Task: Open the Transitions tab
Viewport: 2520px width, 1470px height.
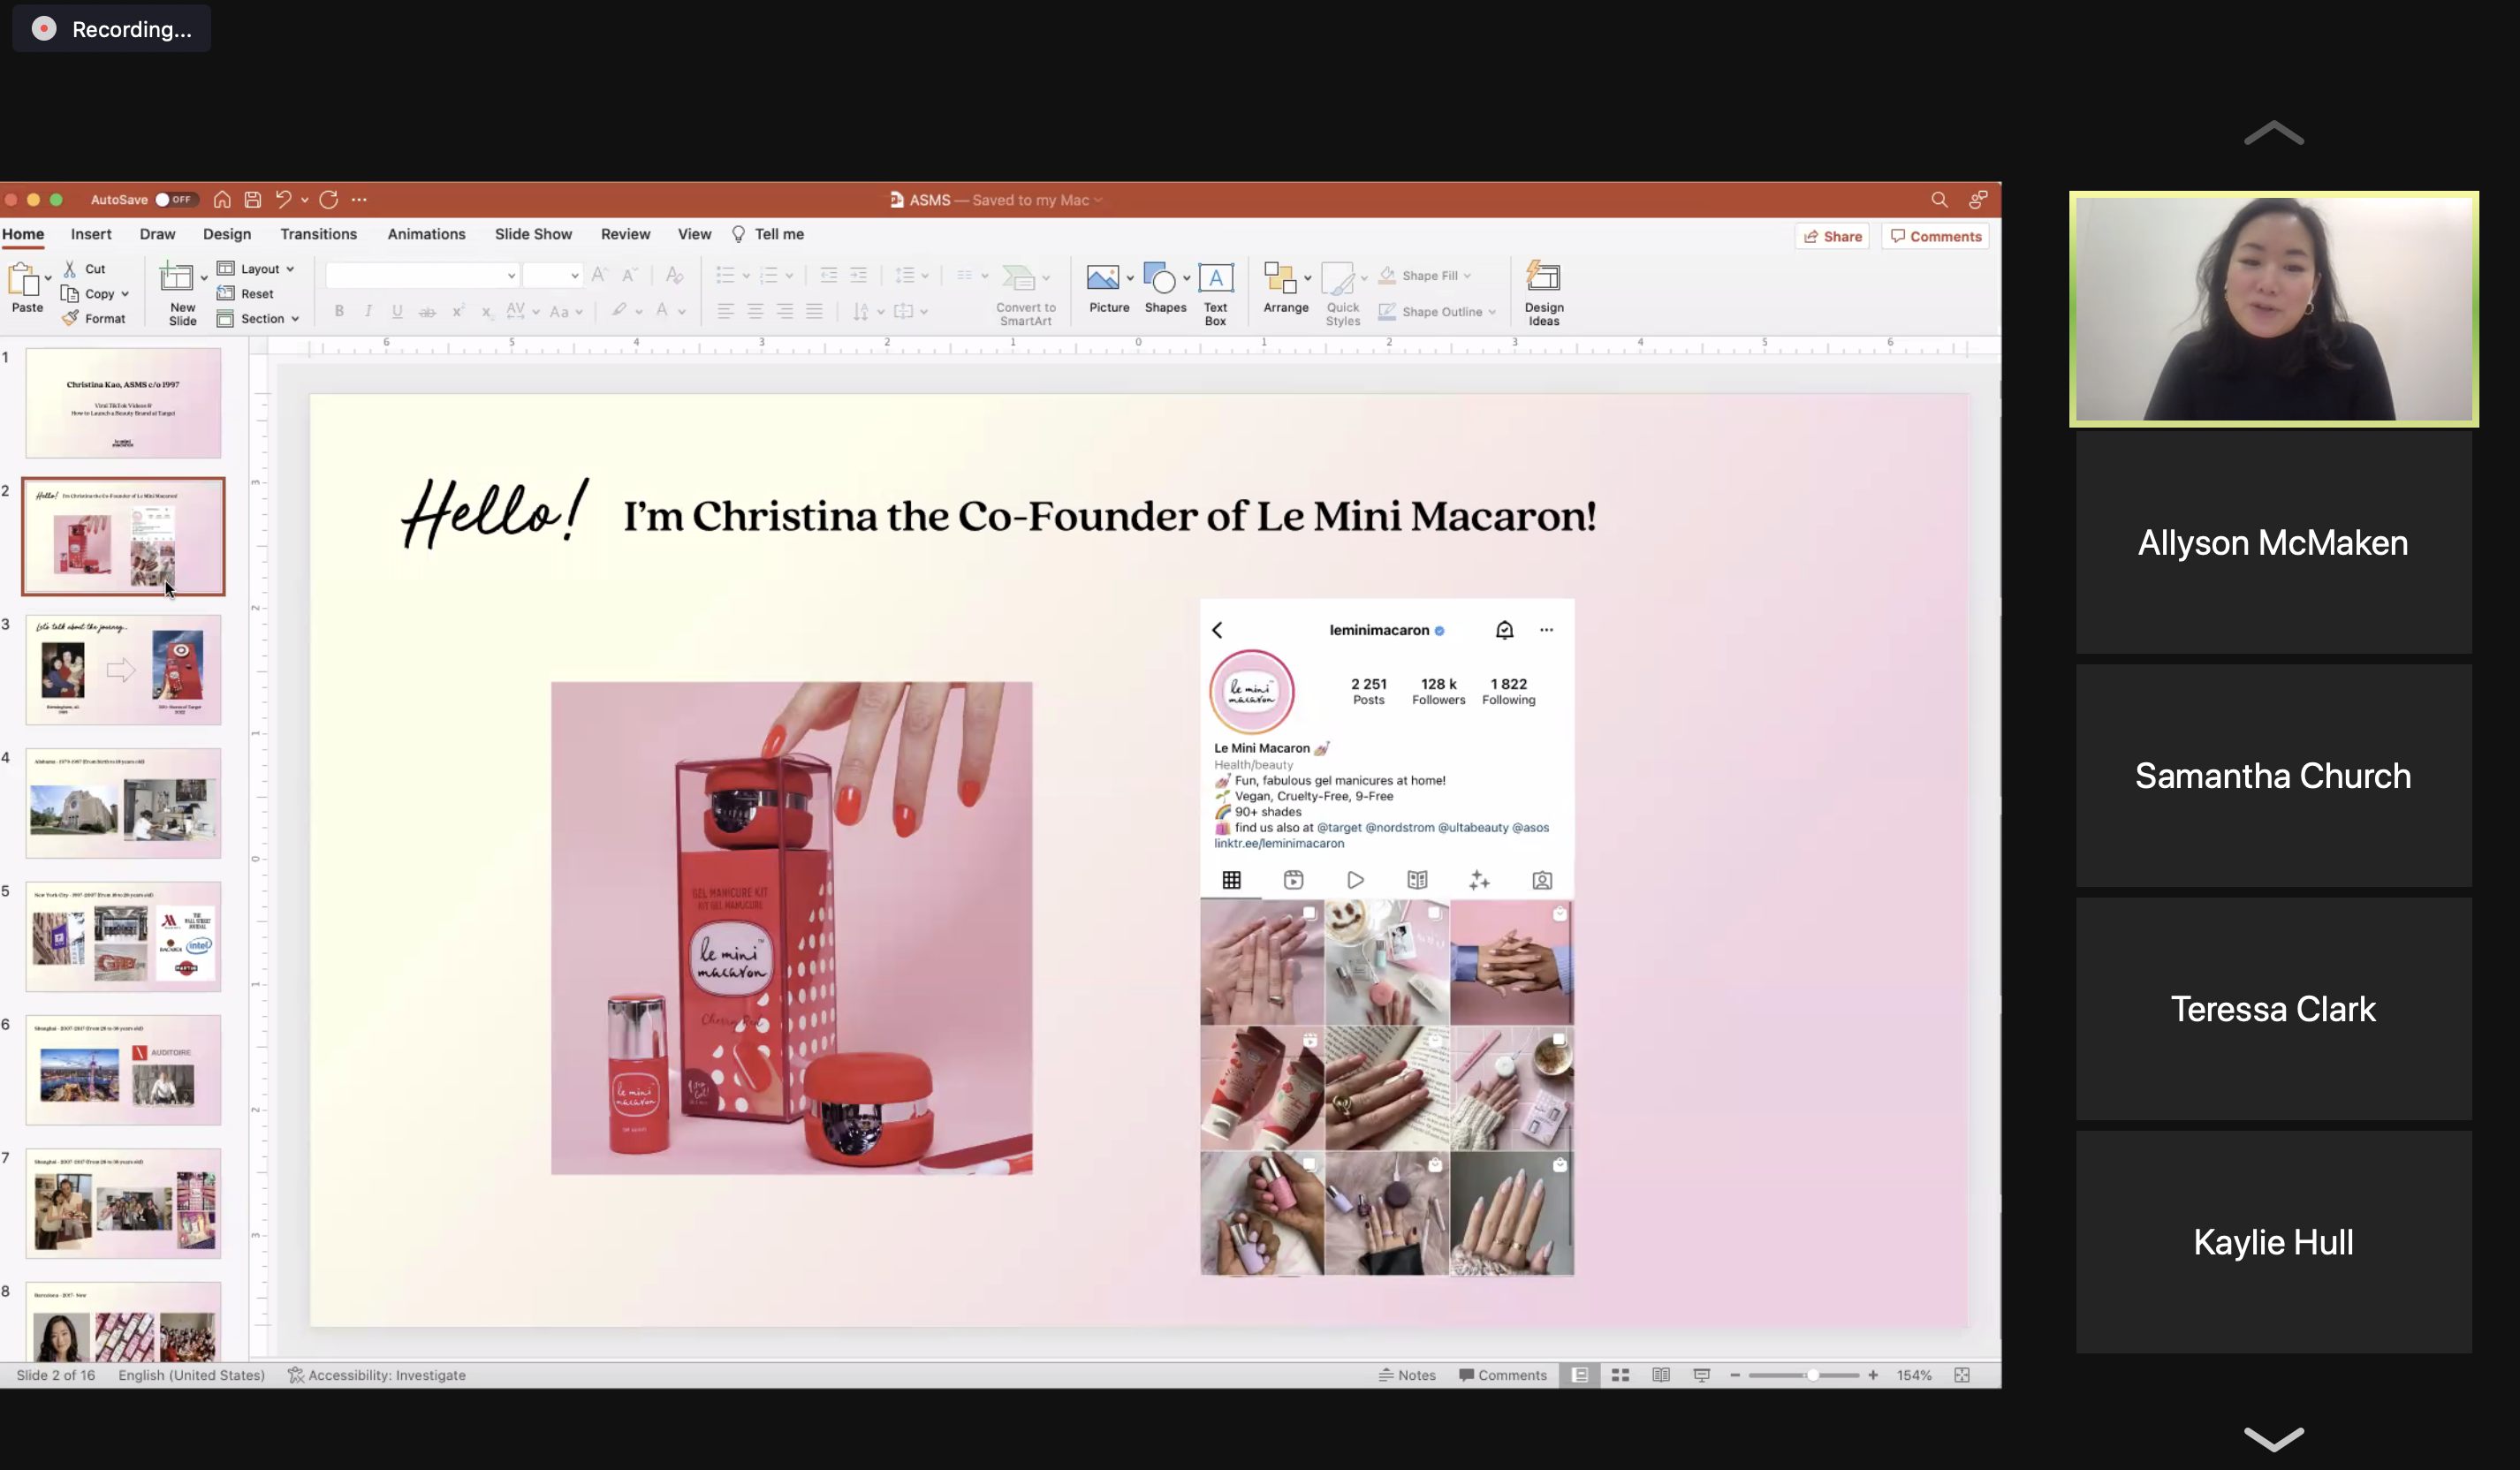Action: pyautogui.click(x=318, y=234)
